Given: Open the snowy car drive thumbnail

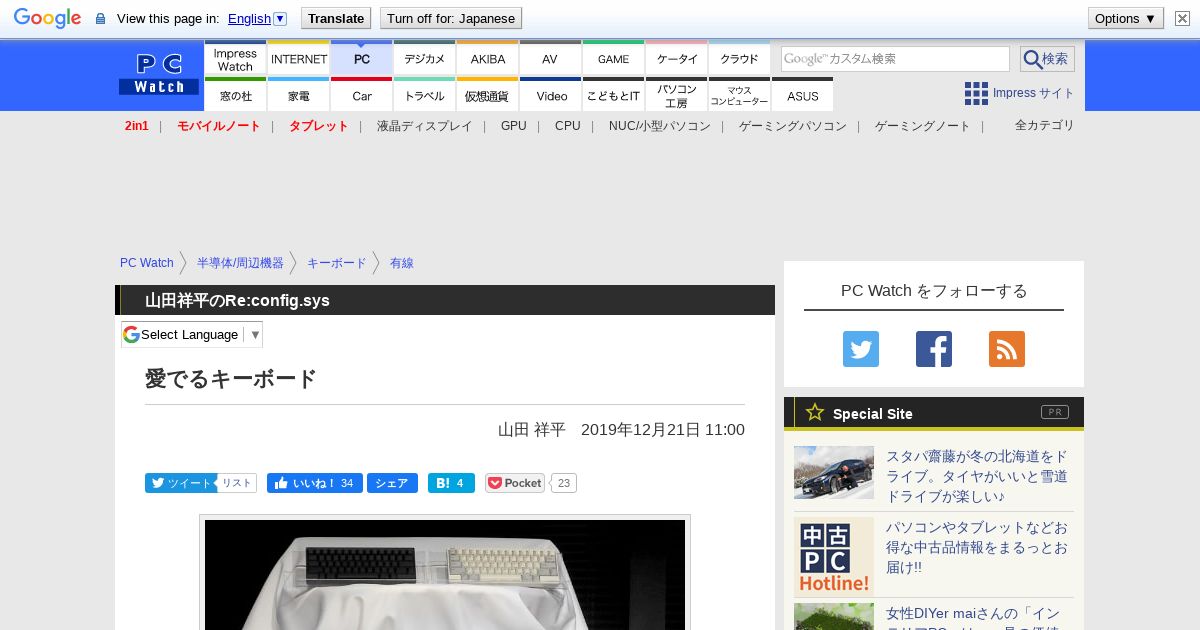Looking at the screenshot, I should (834, 472).
